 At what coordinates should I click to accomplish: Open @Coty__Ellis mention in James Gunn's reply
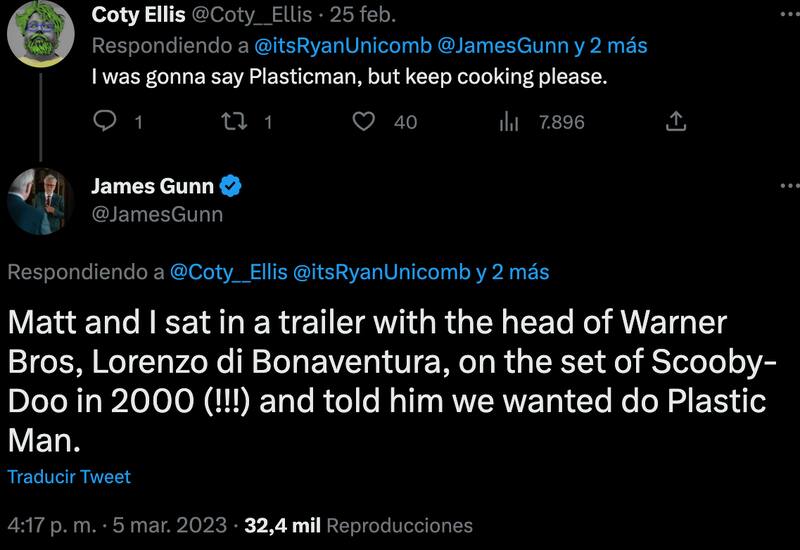(228, 271)
